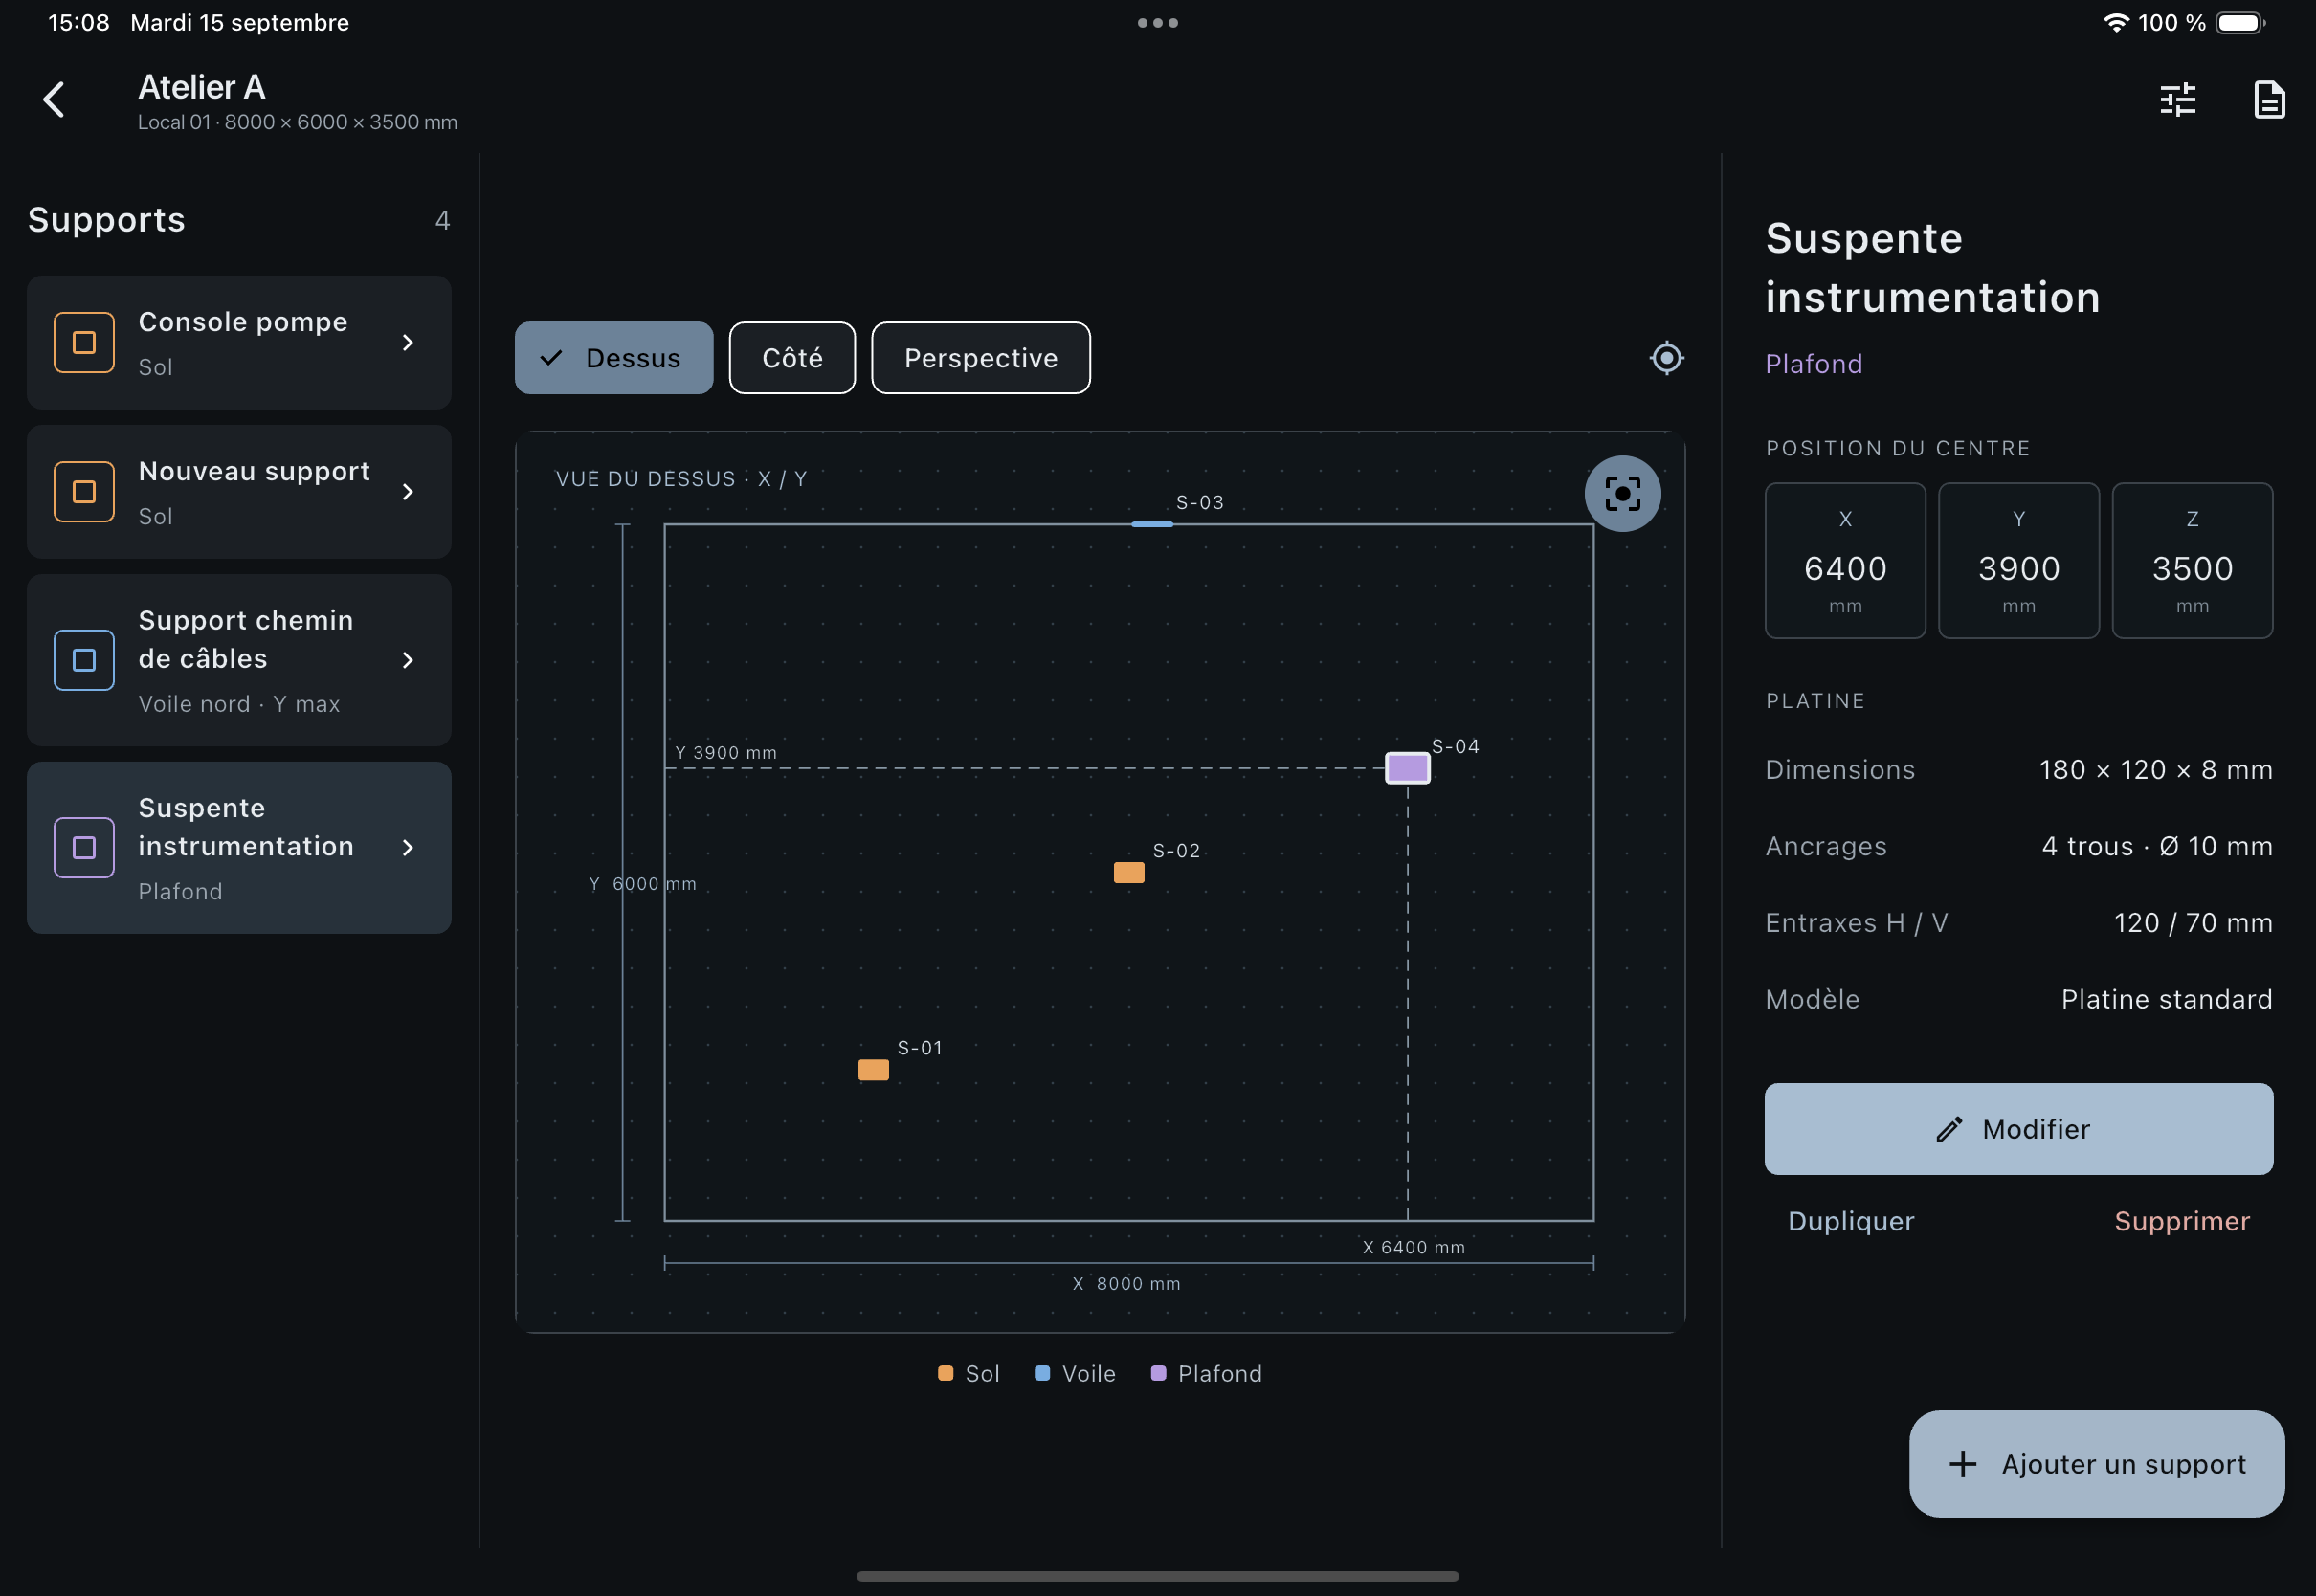Click the 'Y 6000 mm' dimension label
Viewport: 2316px width, 1596px height.
pyautogui.click(x=643, y=884)
